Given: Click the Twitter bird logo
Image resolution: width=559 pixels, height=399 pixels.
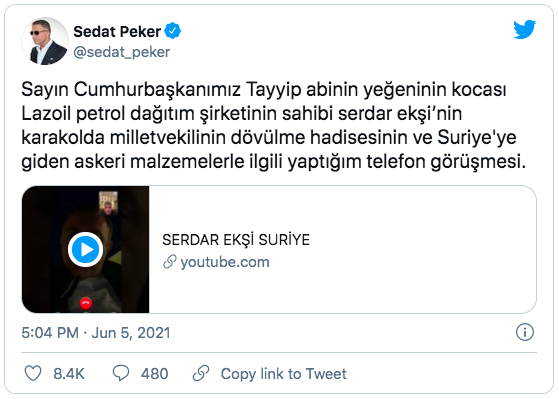Looking at the screenshot, I should [524, 30].
